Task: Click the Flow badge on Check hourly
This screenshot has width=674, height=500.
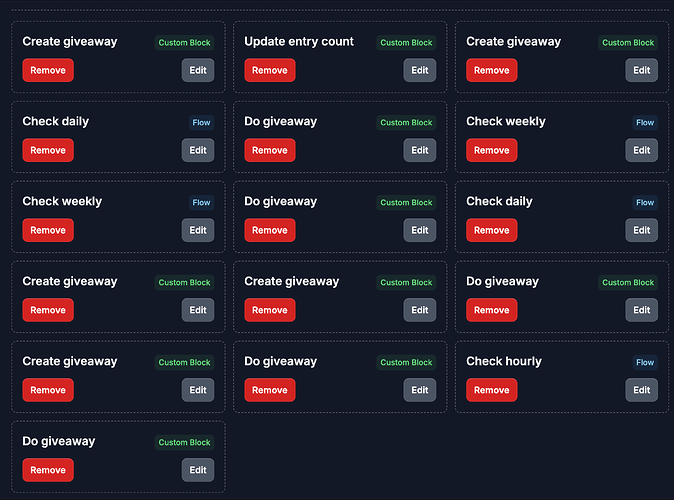Action: (x=645, y=363)
